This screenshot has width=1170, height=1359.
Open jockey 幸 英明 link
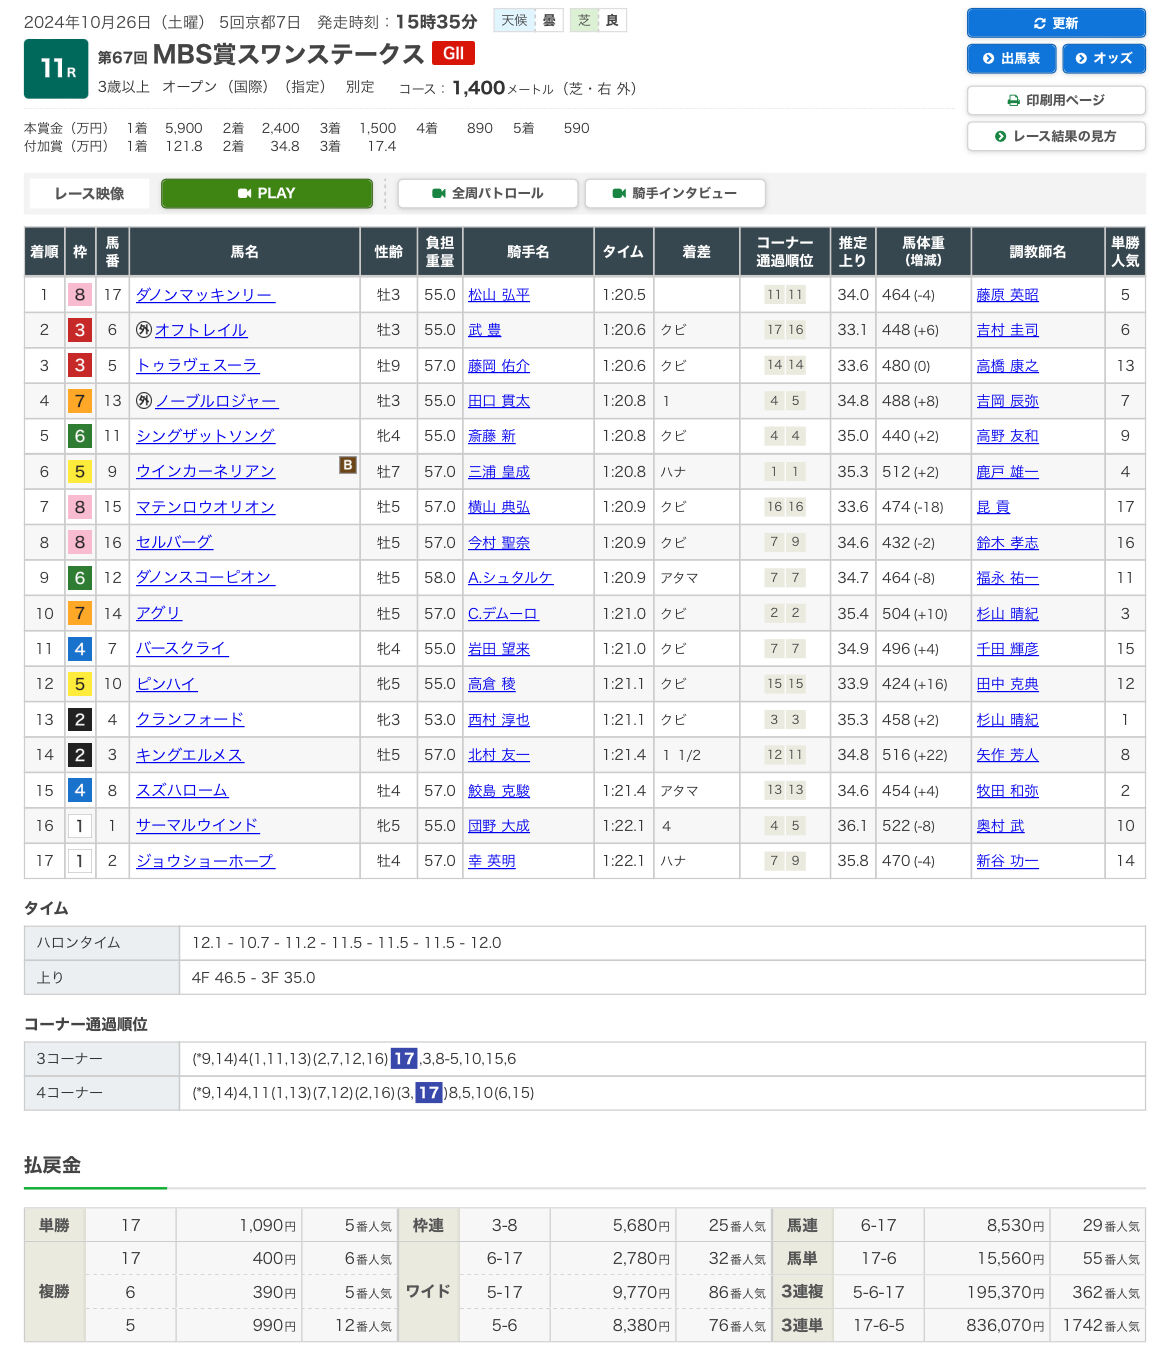pos(492,861)
